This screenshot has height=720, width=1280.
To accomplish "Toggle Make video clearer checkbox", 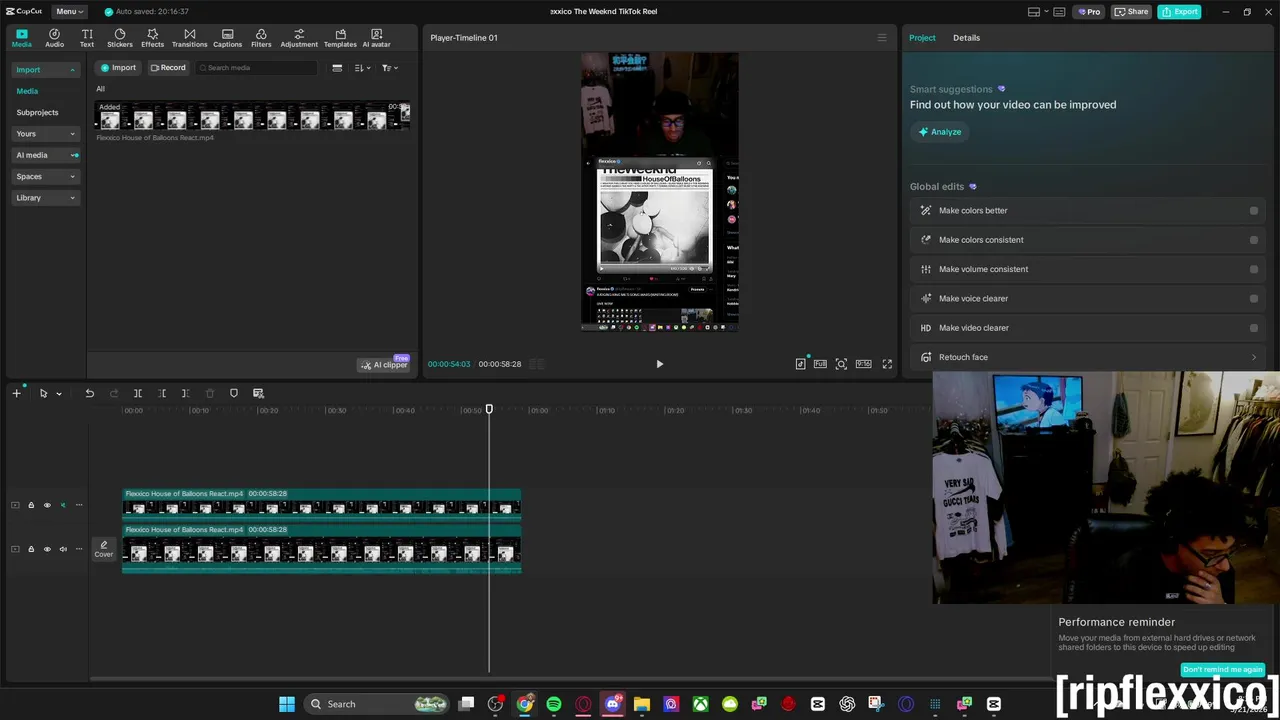I will point(1254,328).
